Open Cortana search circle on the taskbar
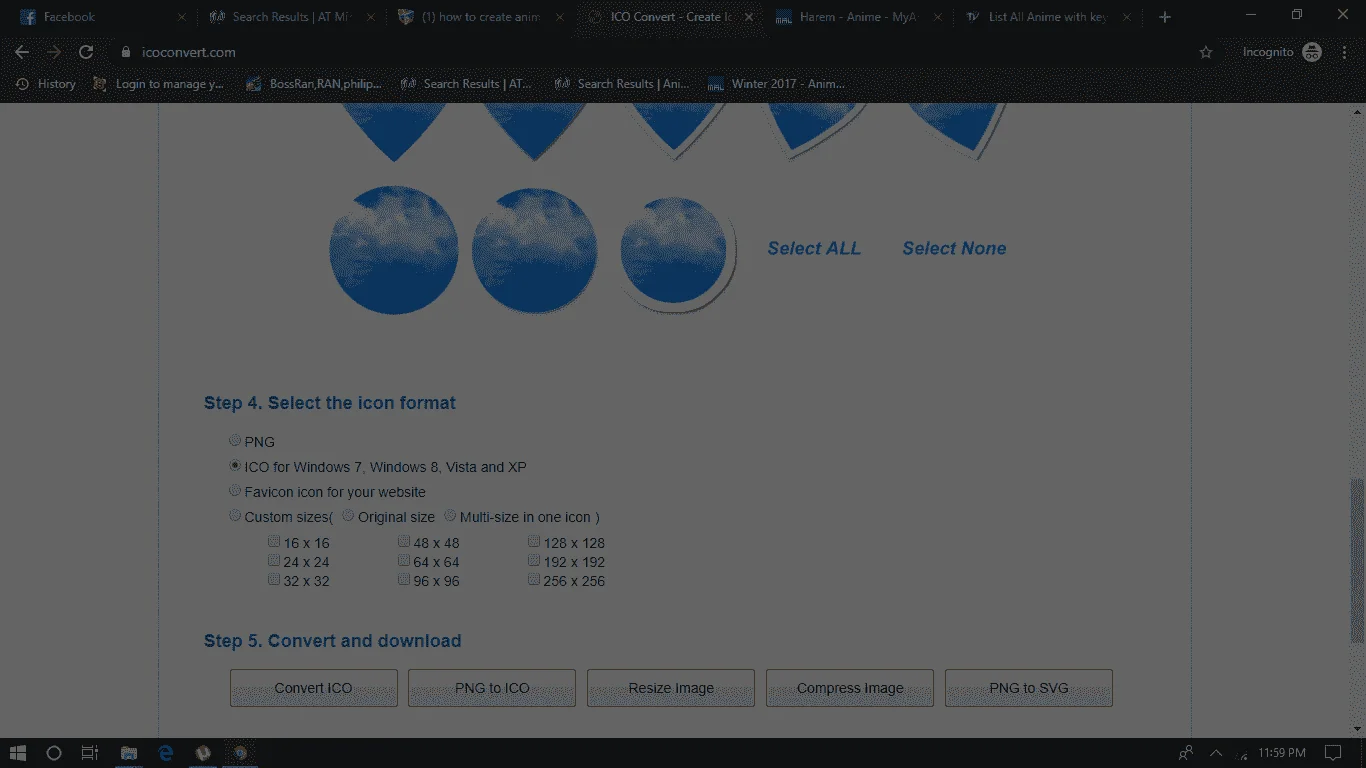Viewport: 1366px width, 768px height. pyautogui.click(x=54, y=753)
